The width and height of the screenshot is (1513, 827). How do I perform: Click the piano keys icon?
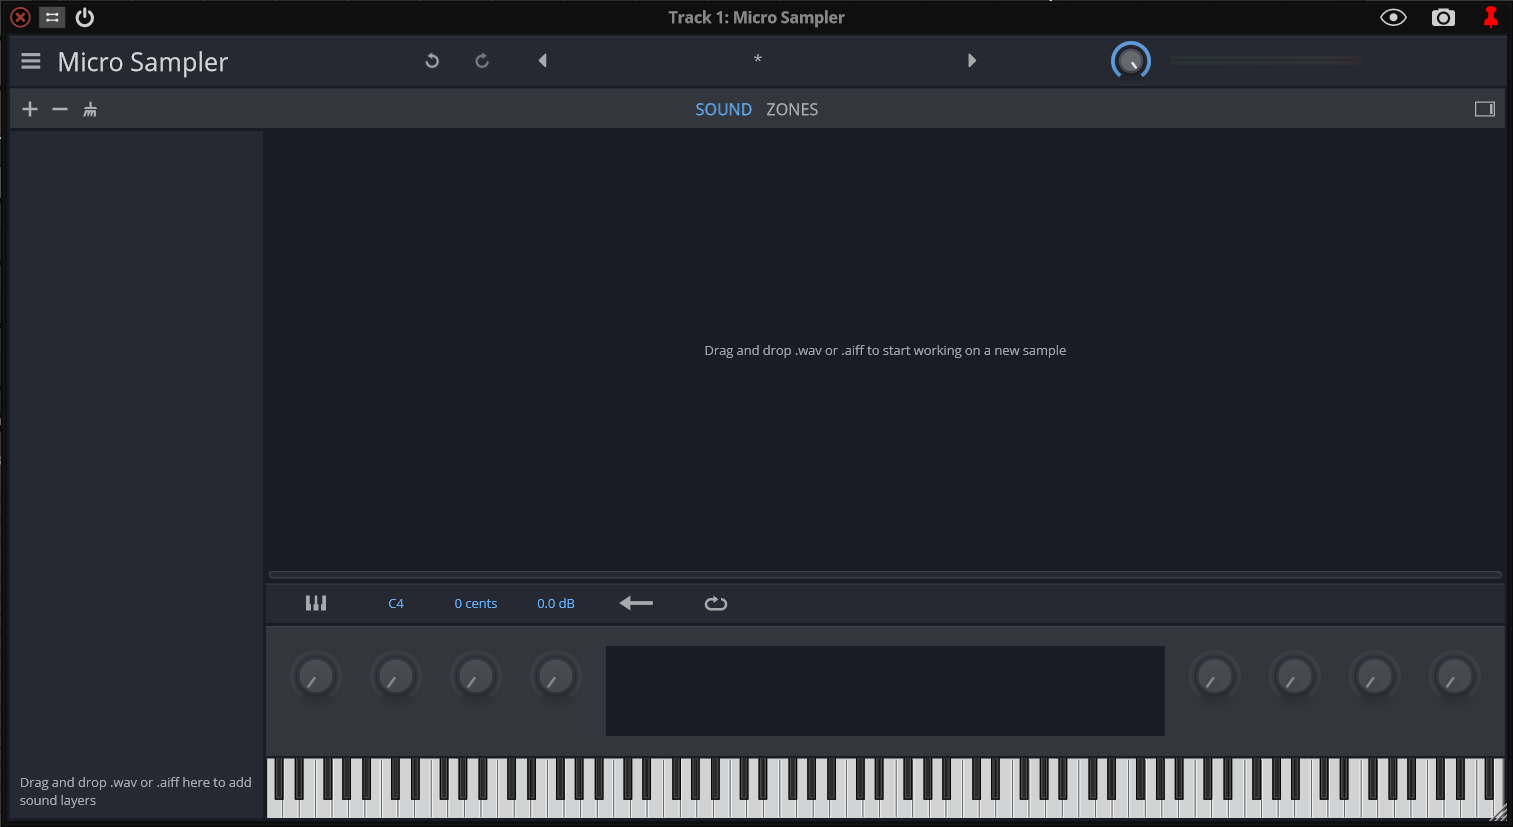click(316, 603)
